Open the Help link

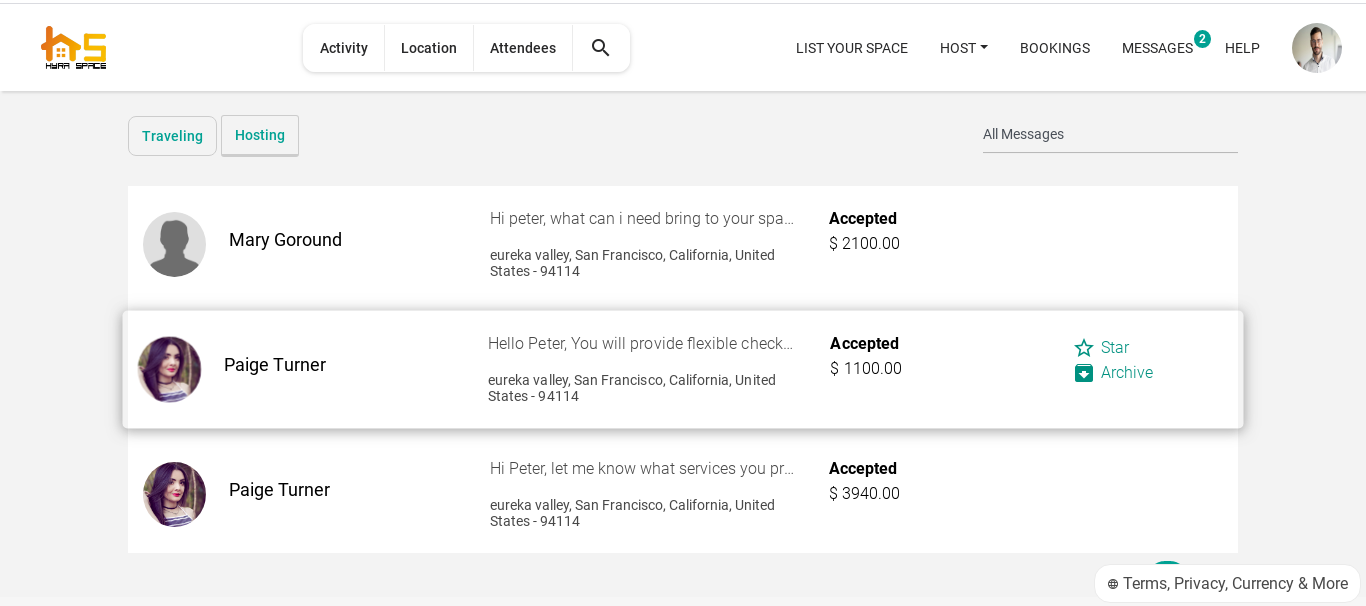coord(1242,48)
